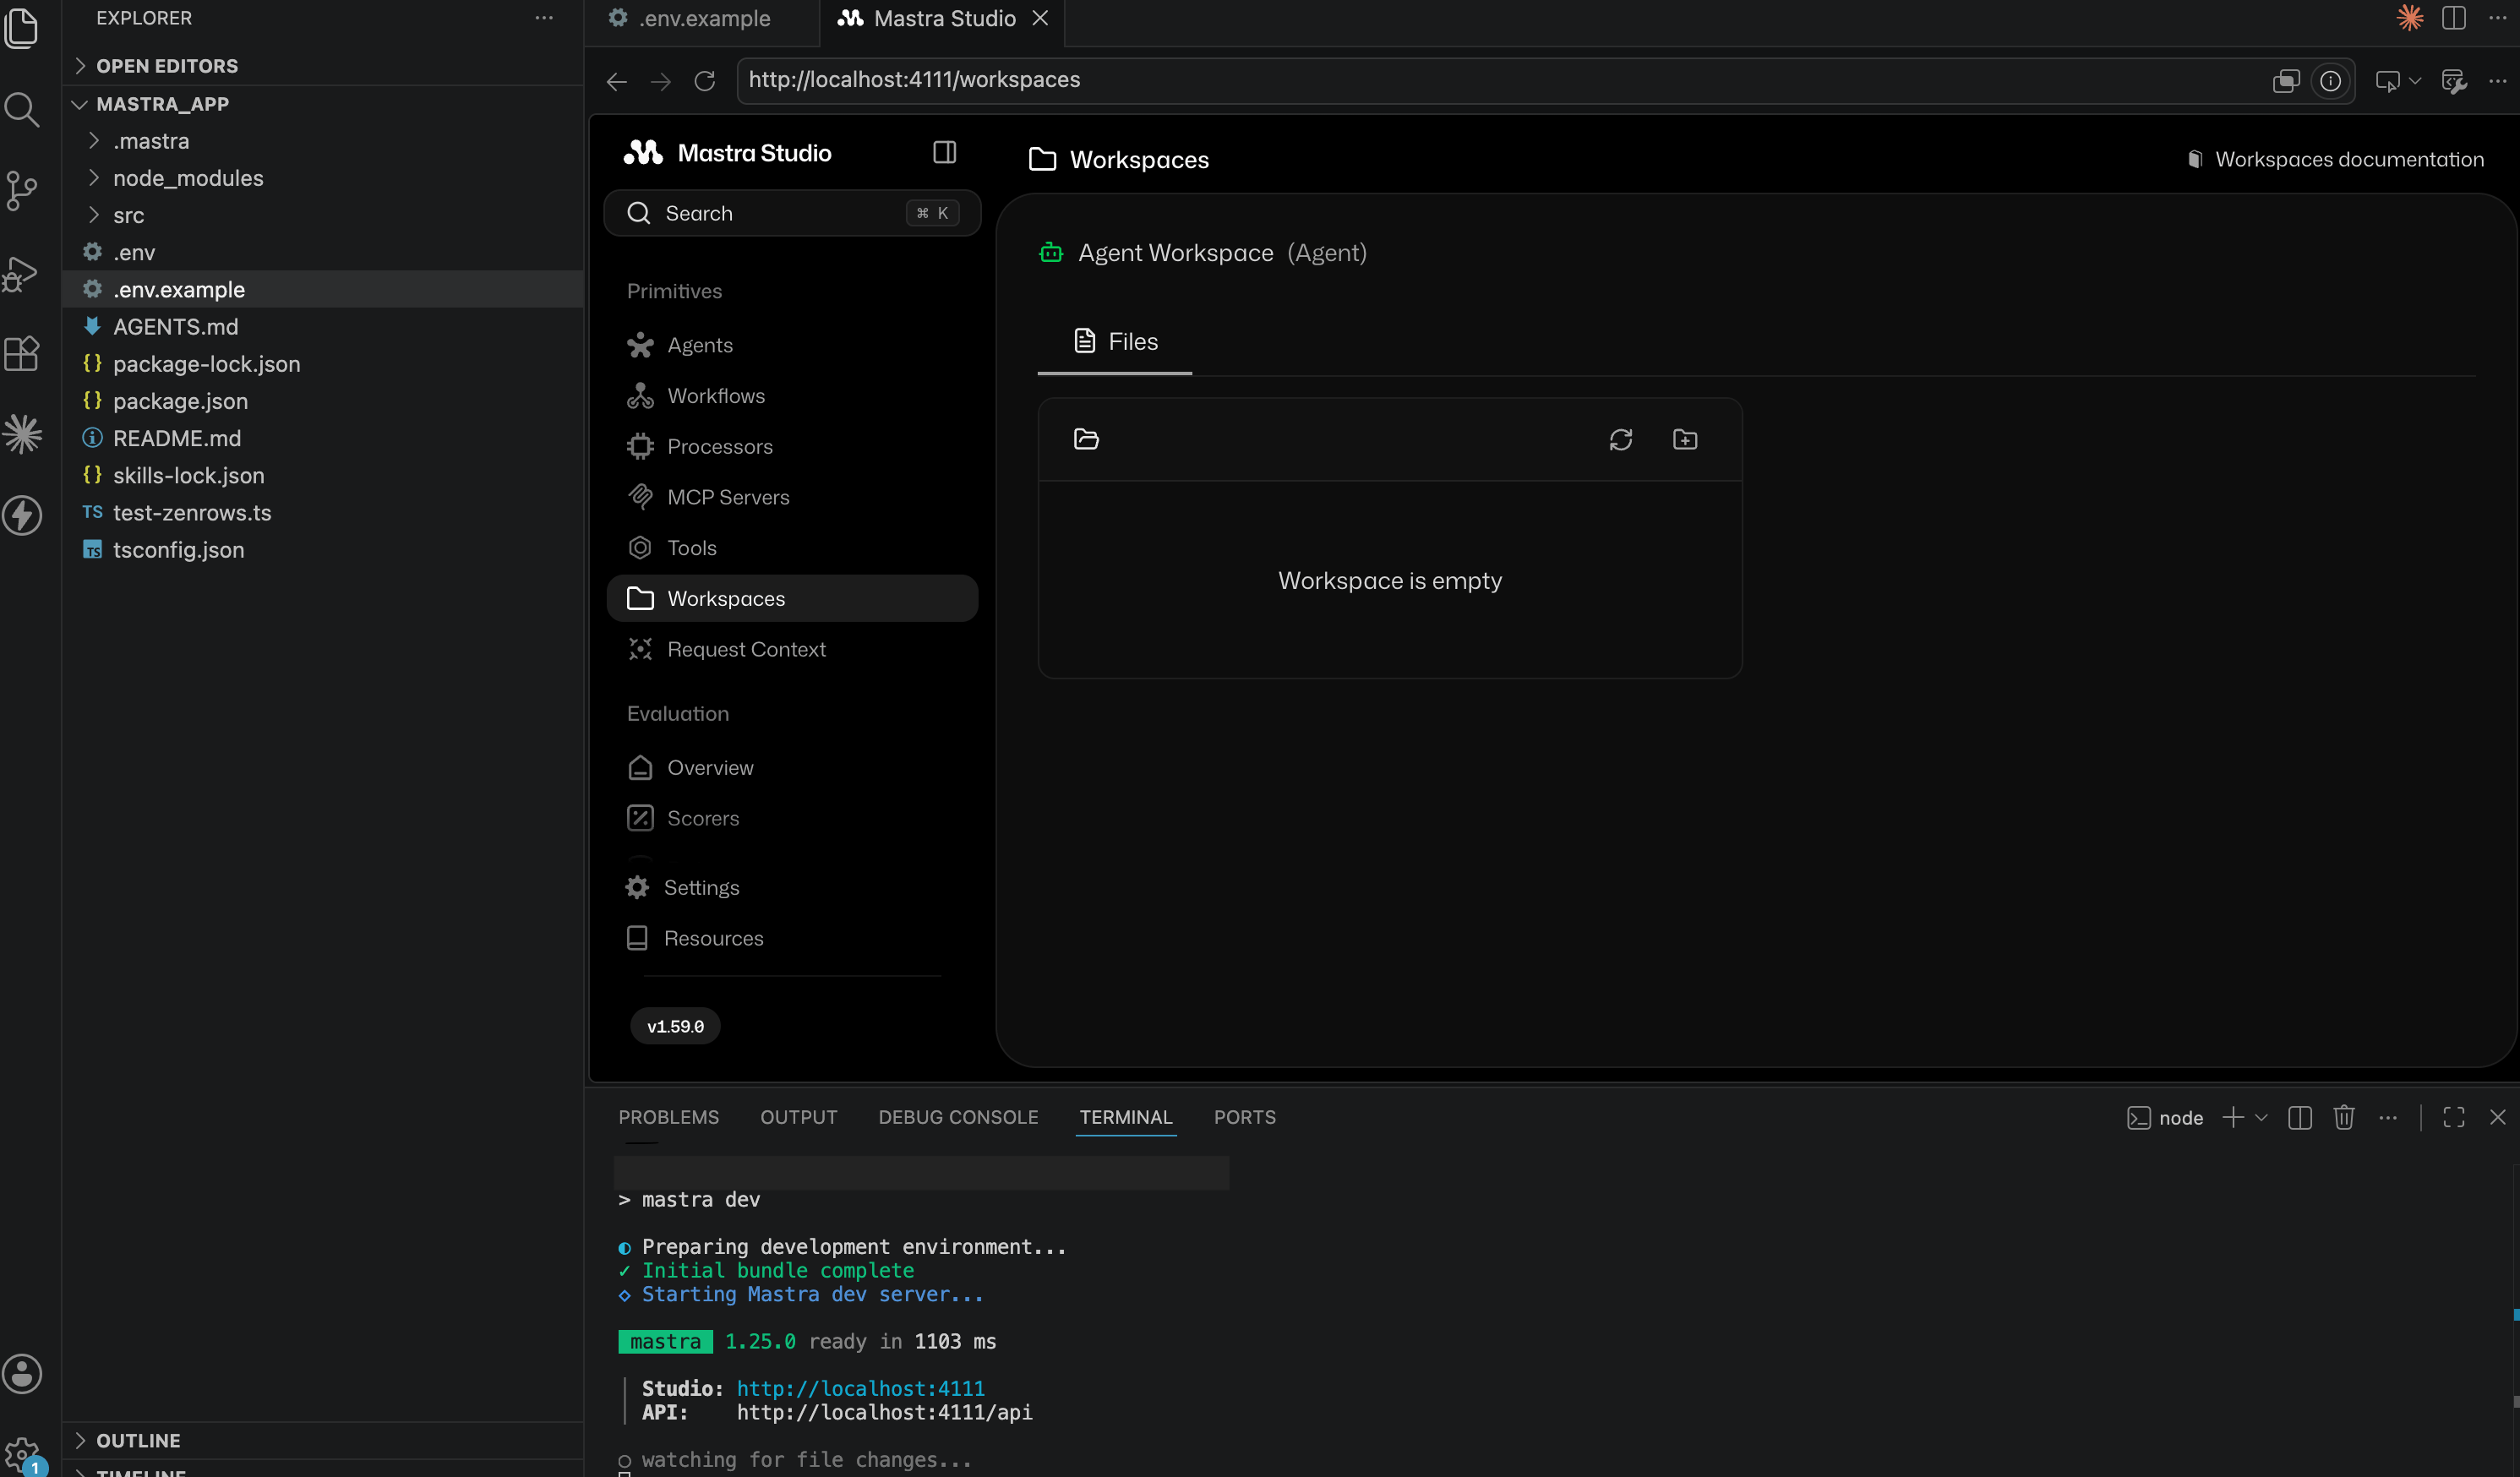Switch to the PORTS panel tab

[x=1245, y=1117]
